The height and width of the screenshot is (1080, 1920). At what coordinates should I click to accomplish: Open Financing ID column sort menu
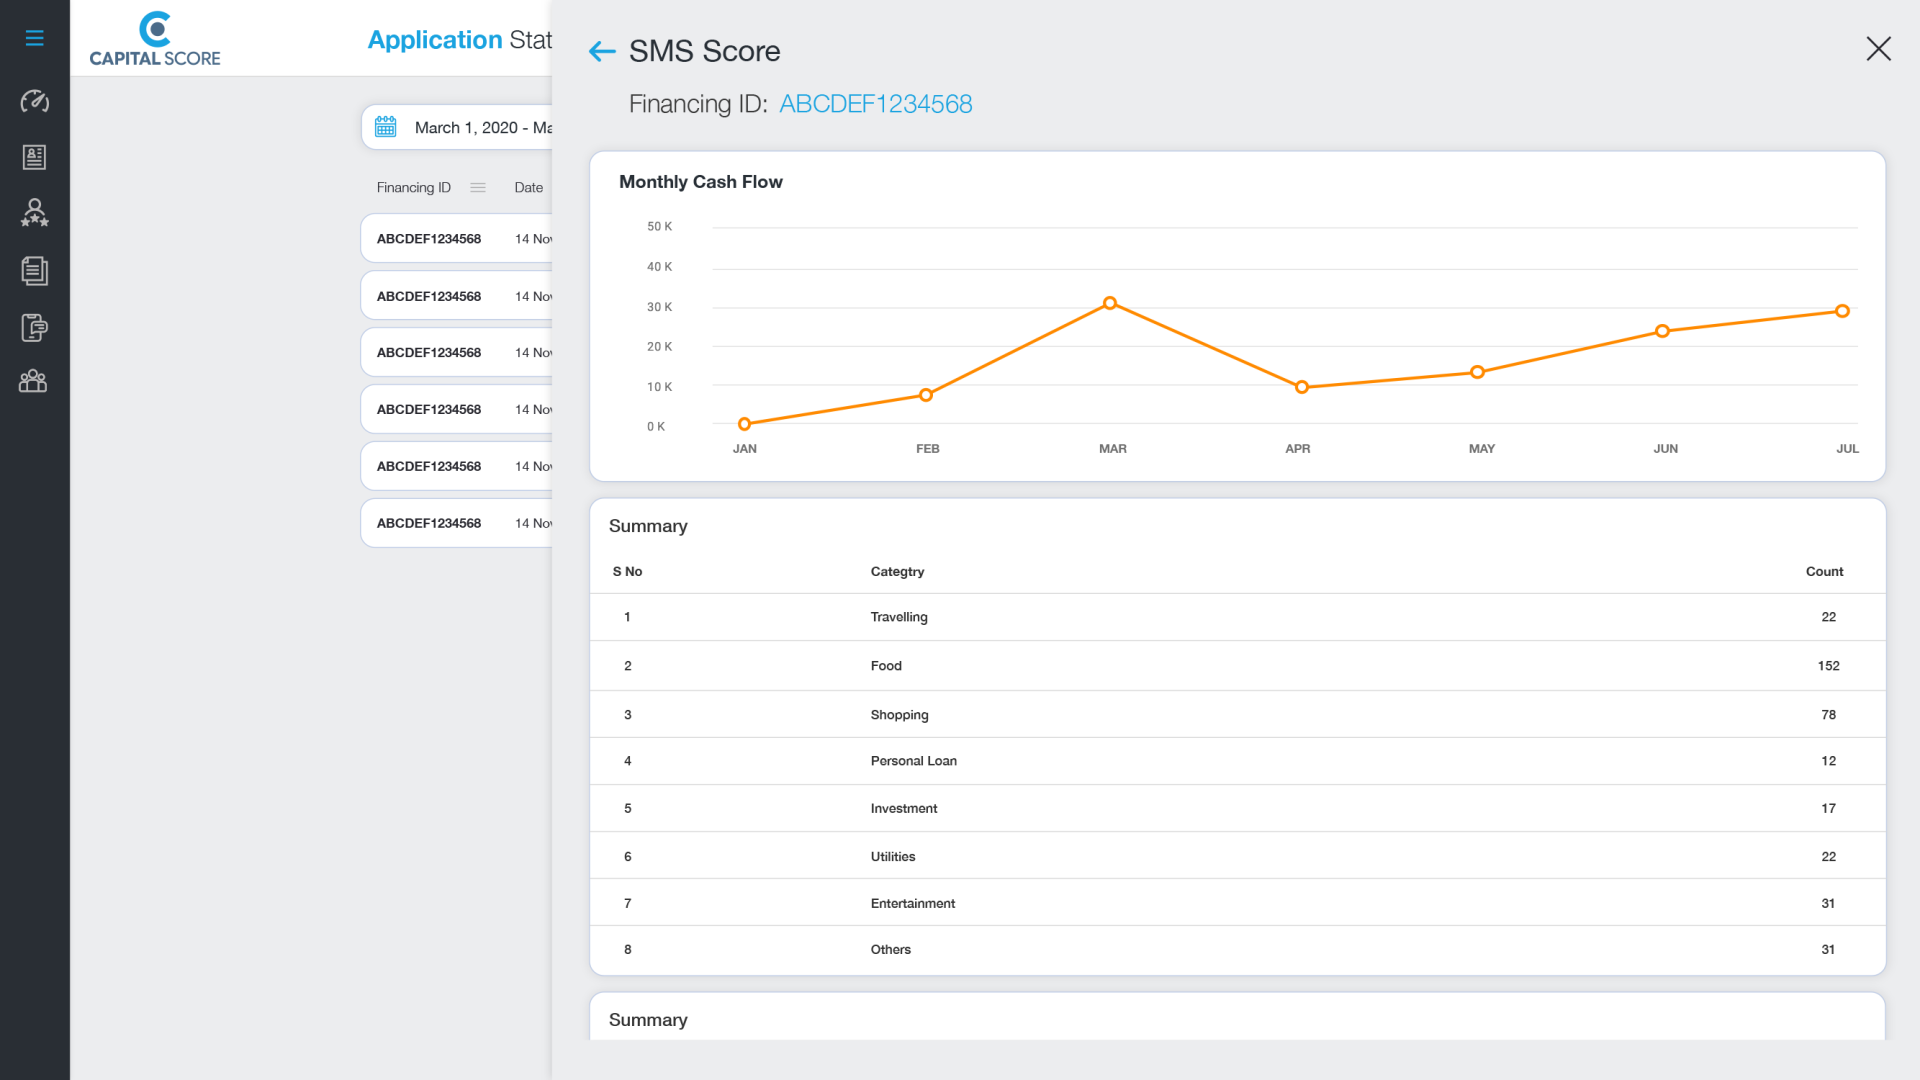(478, 187)
